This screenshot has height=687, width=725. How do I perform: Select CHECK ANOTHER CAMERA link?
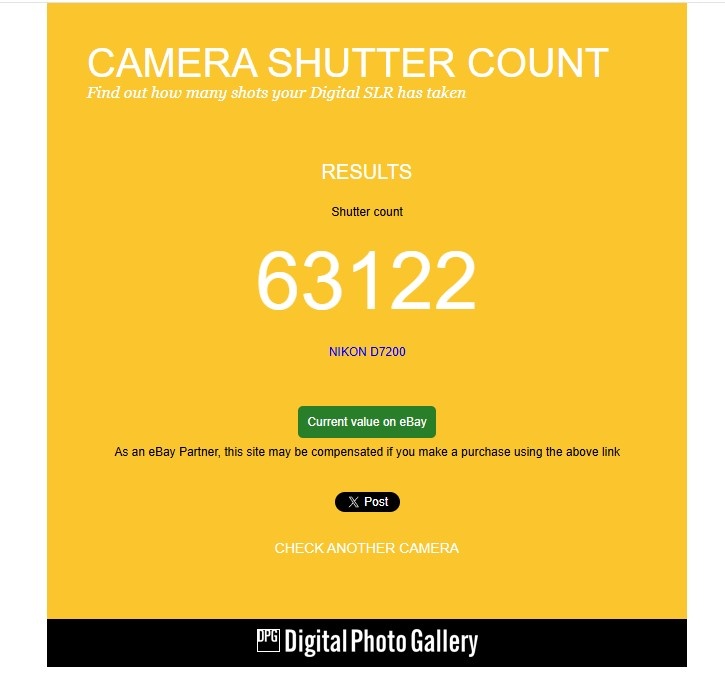tap(367, 548)
